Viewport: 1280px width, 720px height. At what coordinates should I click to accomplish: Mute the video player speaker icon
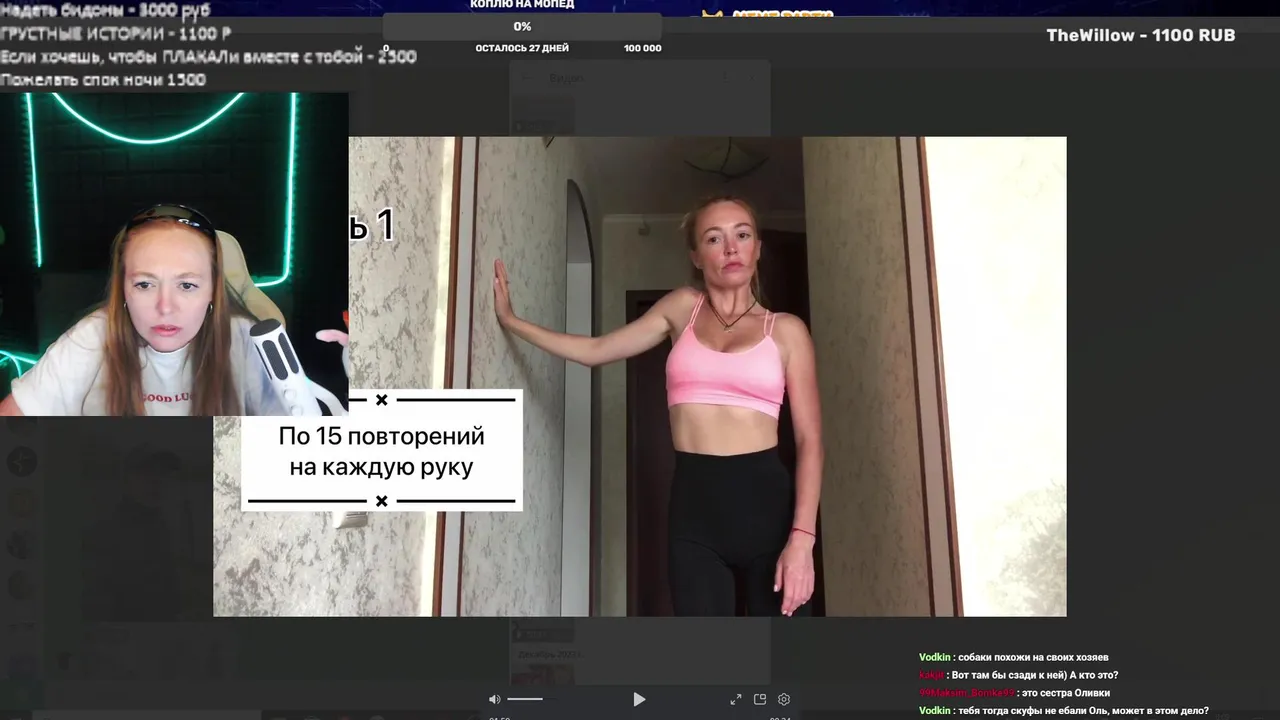pos(494,699)
